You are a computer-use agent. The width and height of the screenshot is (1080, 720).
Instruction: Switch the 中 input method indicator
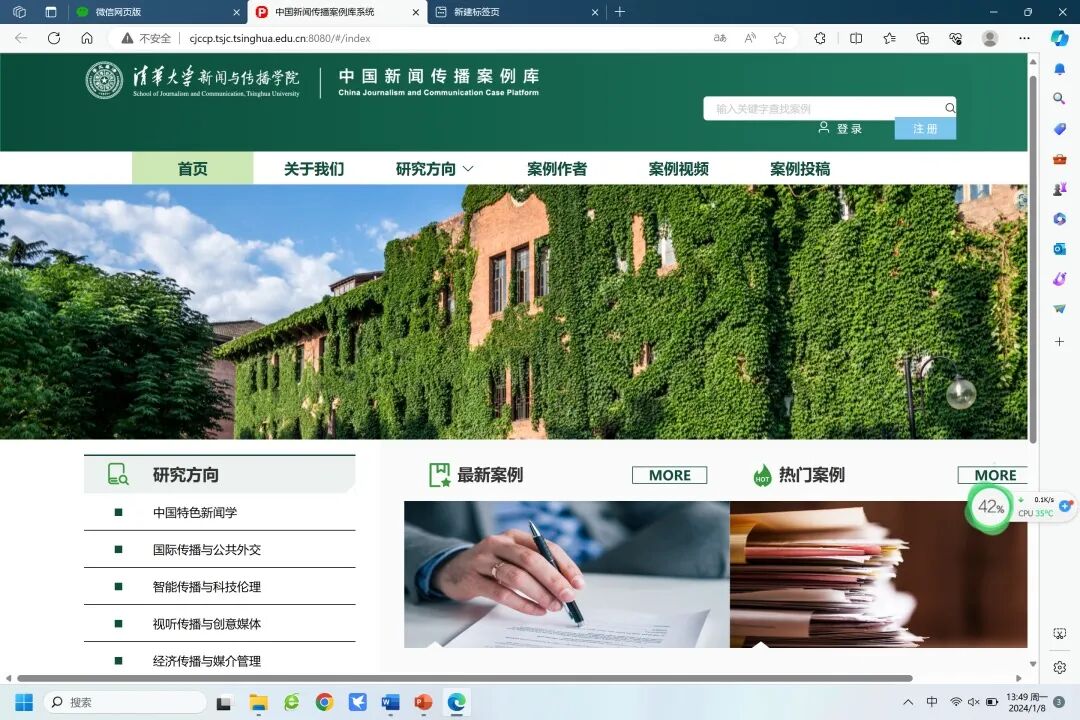[932, 702]
